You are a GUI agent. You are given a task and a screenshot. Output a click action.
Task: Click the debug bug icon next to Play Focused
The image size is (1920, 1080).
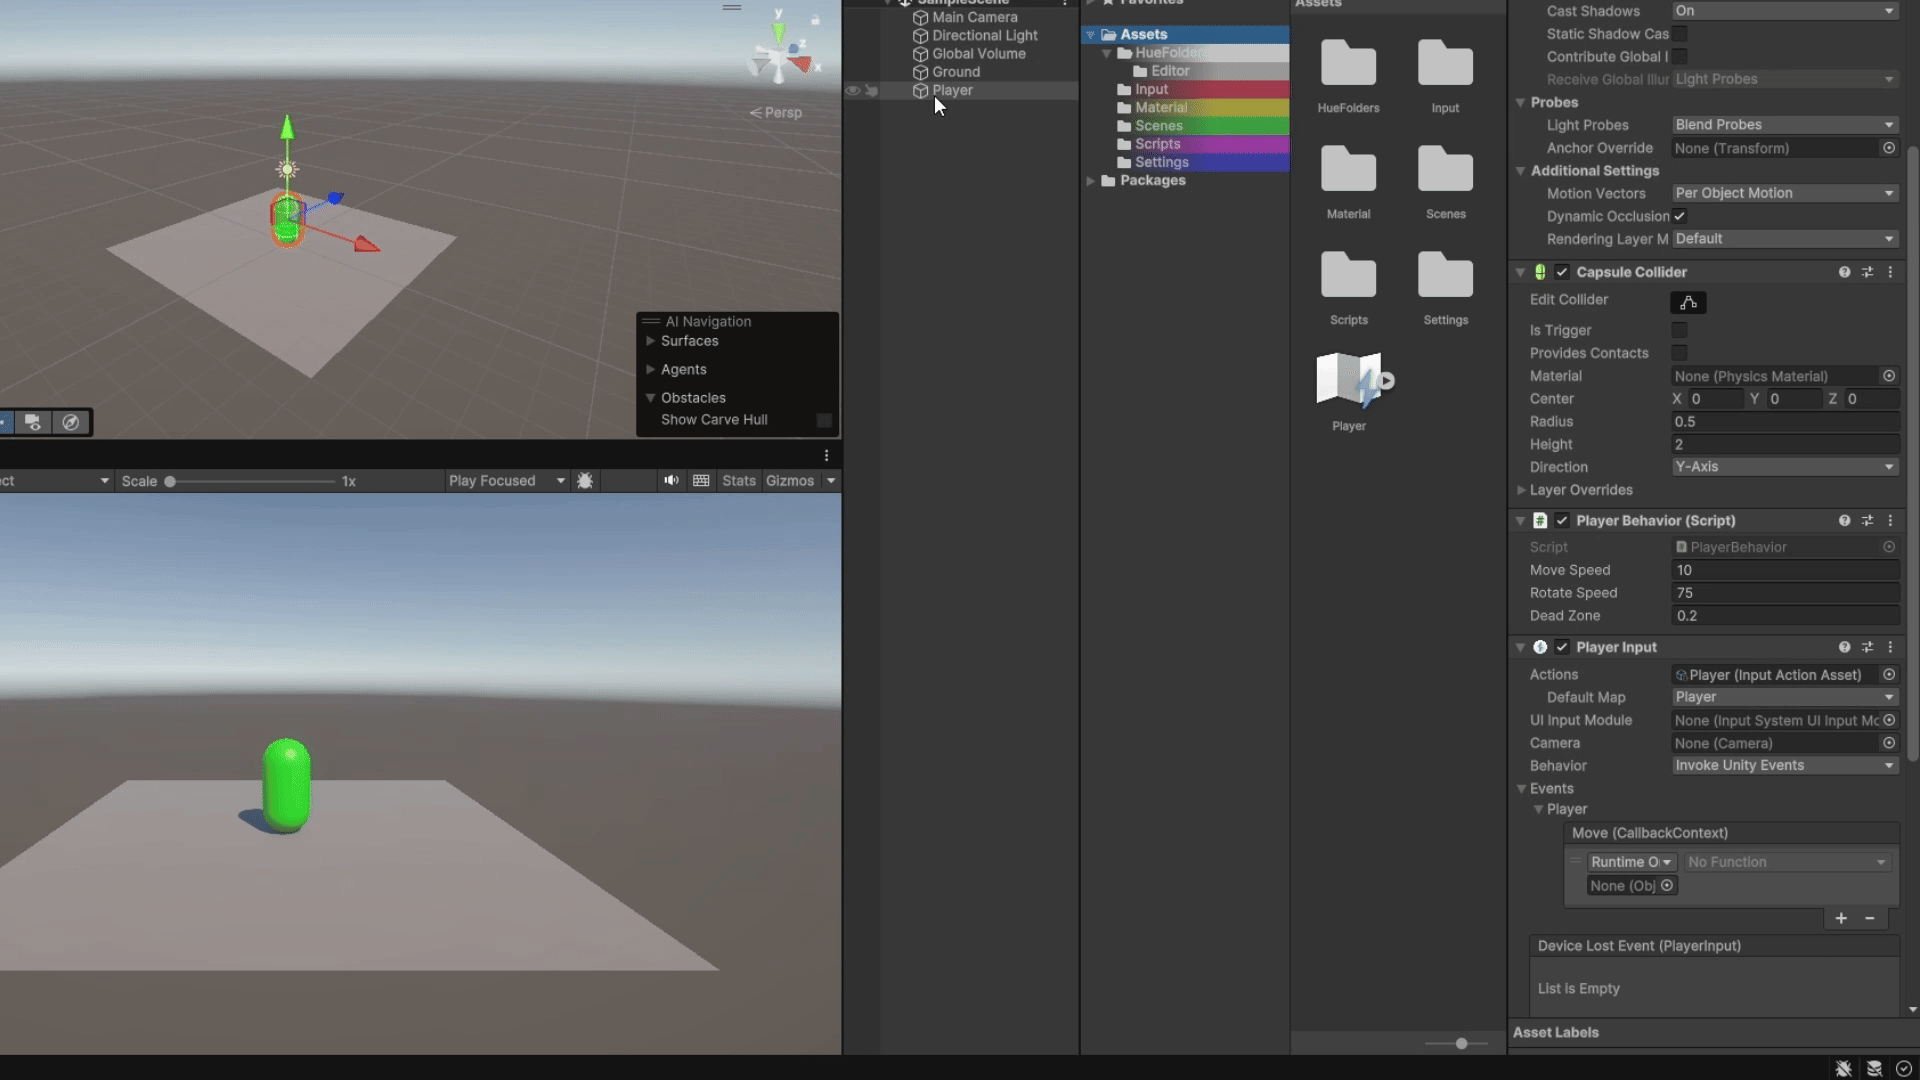pyautogui.click(x=584, y=481)
